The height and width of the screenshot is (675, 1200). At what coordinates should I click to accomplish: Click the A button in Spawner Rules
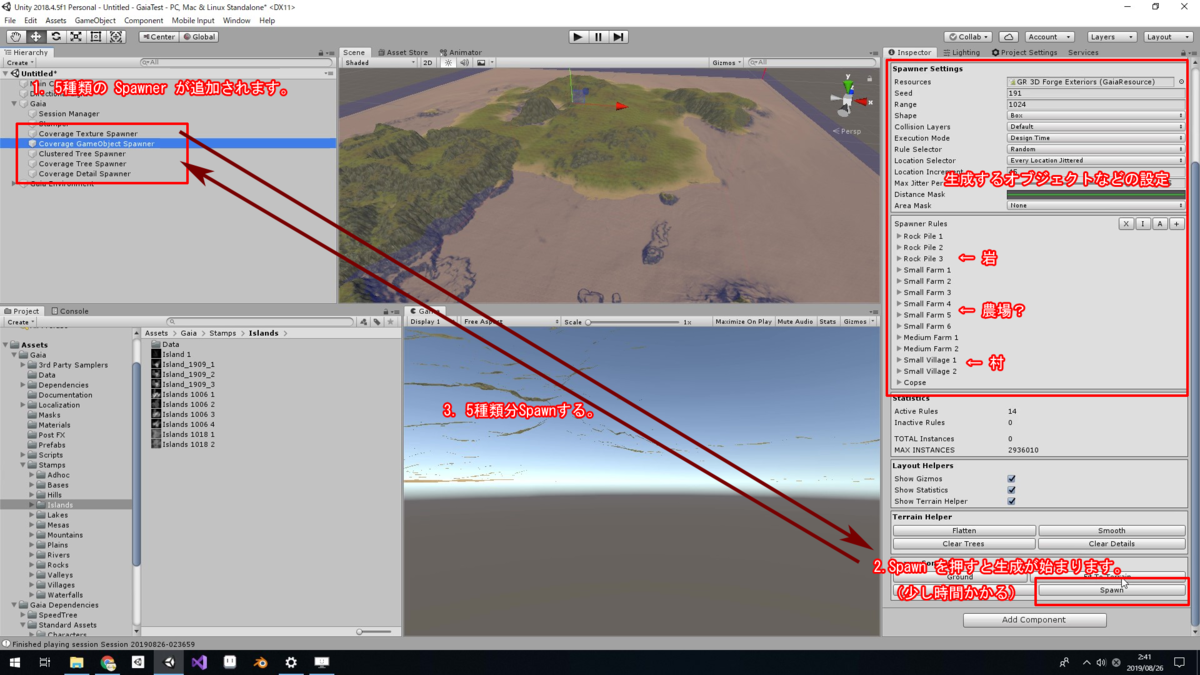click(x=1160, y=224)
